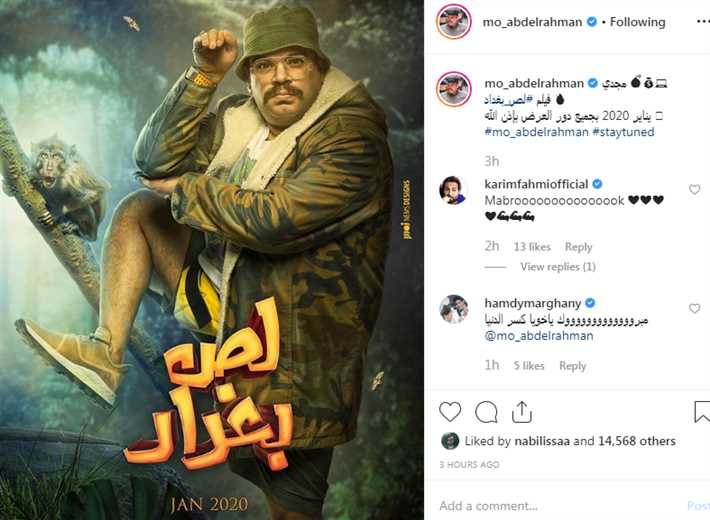This screenshot has width=710, height=520.
Task: Toggle the Following button in header
Action: coord(638,22)
